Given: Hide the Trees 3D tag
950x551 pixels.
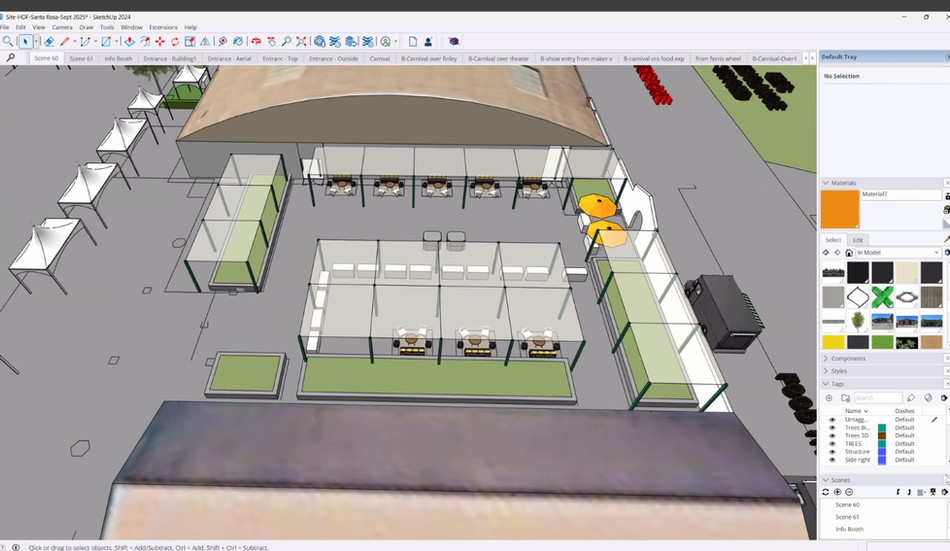Looking at the screenshot, I should click(832, 435).
